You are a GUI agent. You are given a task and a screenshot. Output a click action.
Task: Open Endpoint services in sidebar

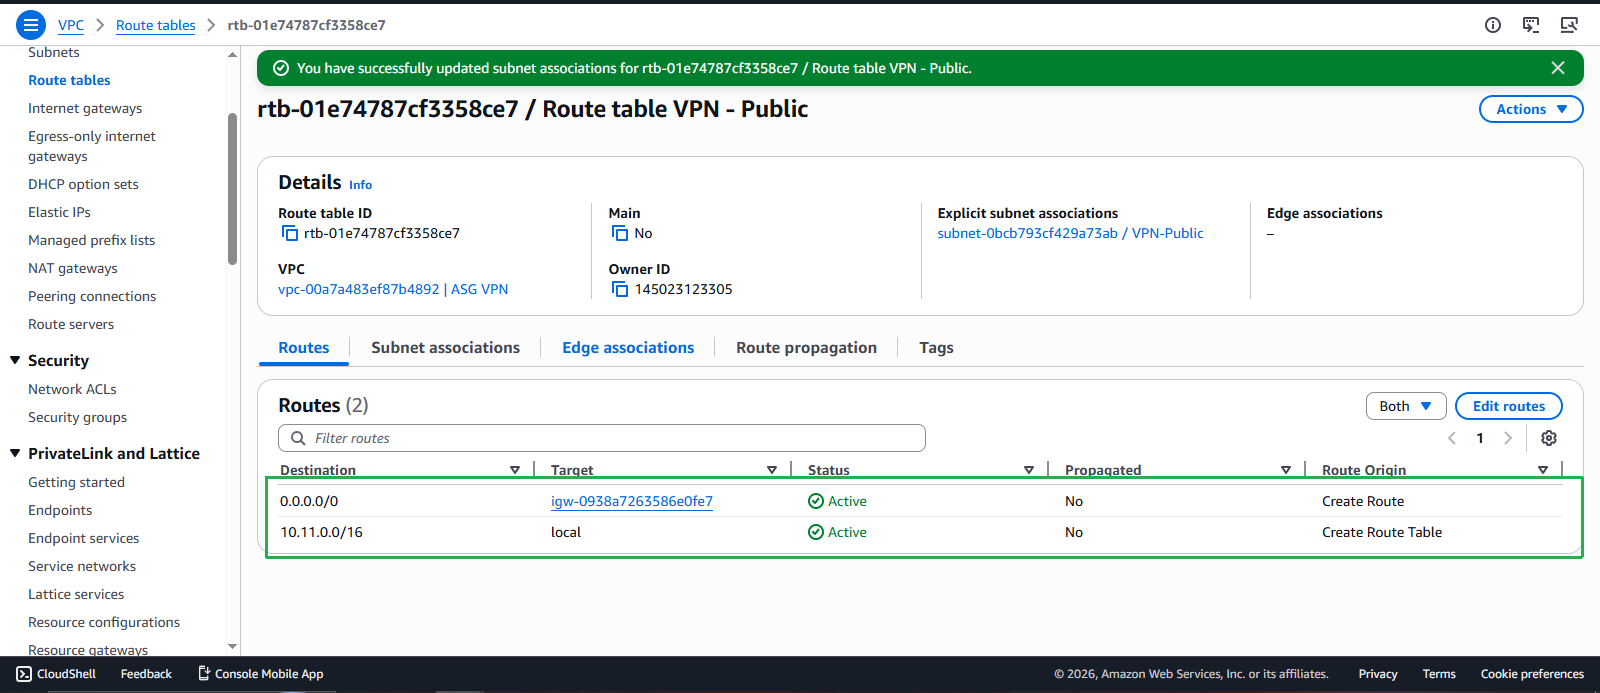coord(84,538)
